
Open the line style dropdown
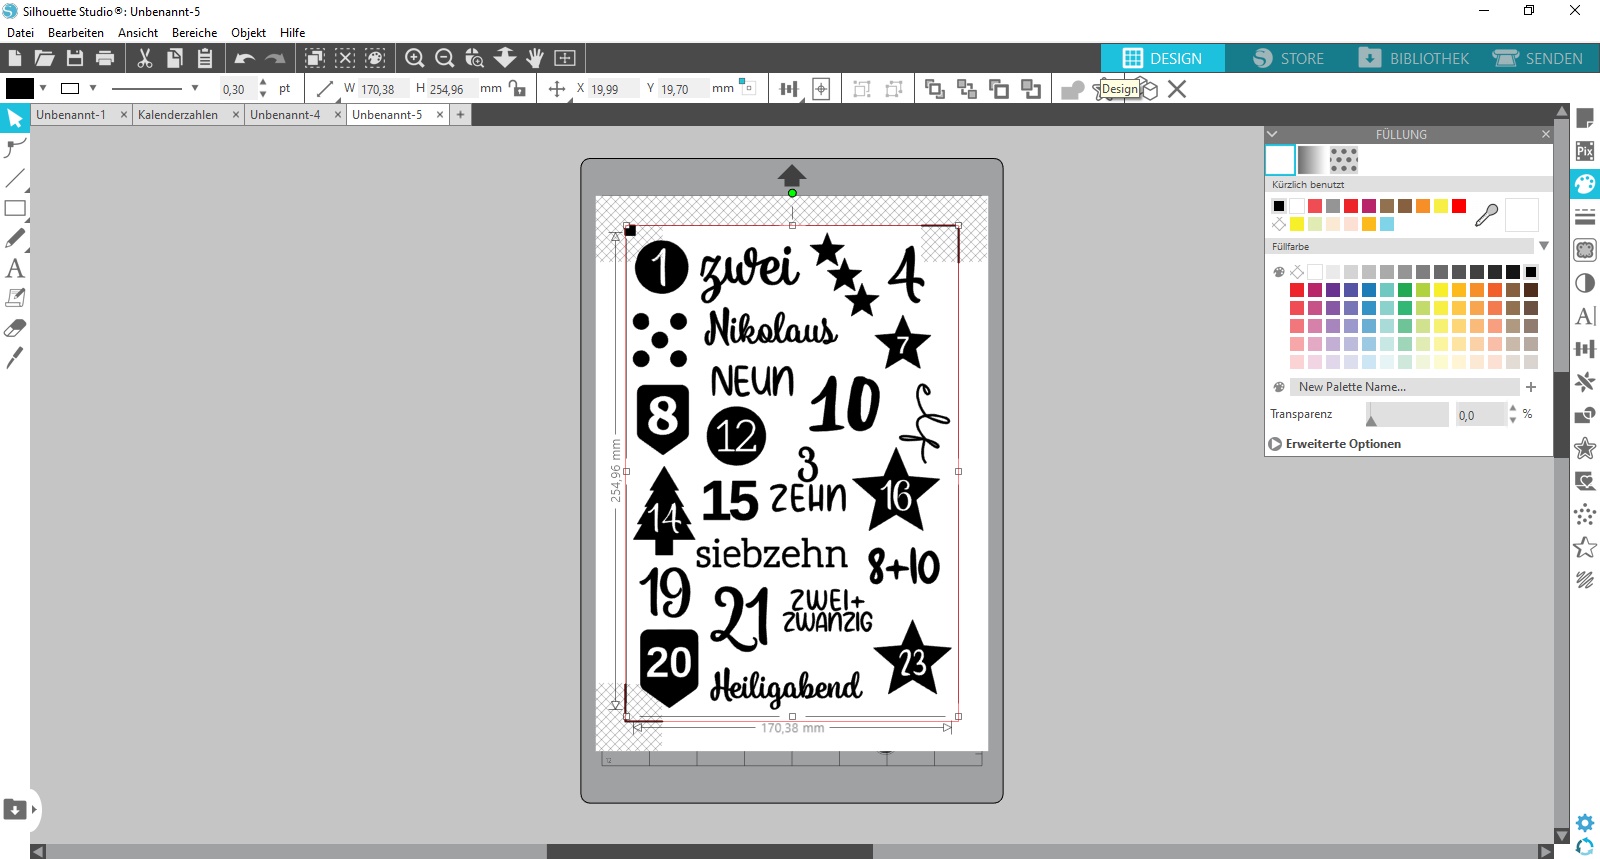[194, 88]
